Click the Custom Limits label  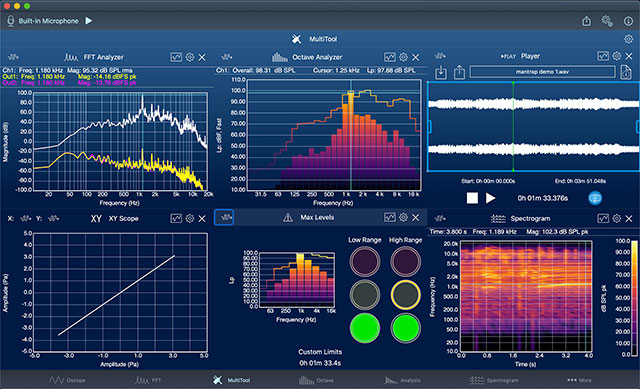[320, 352]
